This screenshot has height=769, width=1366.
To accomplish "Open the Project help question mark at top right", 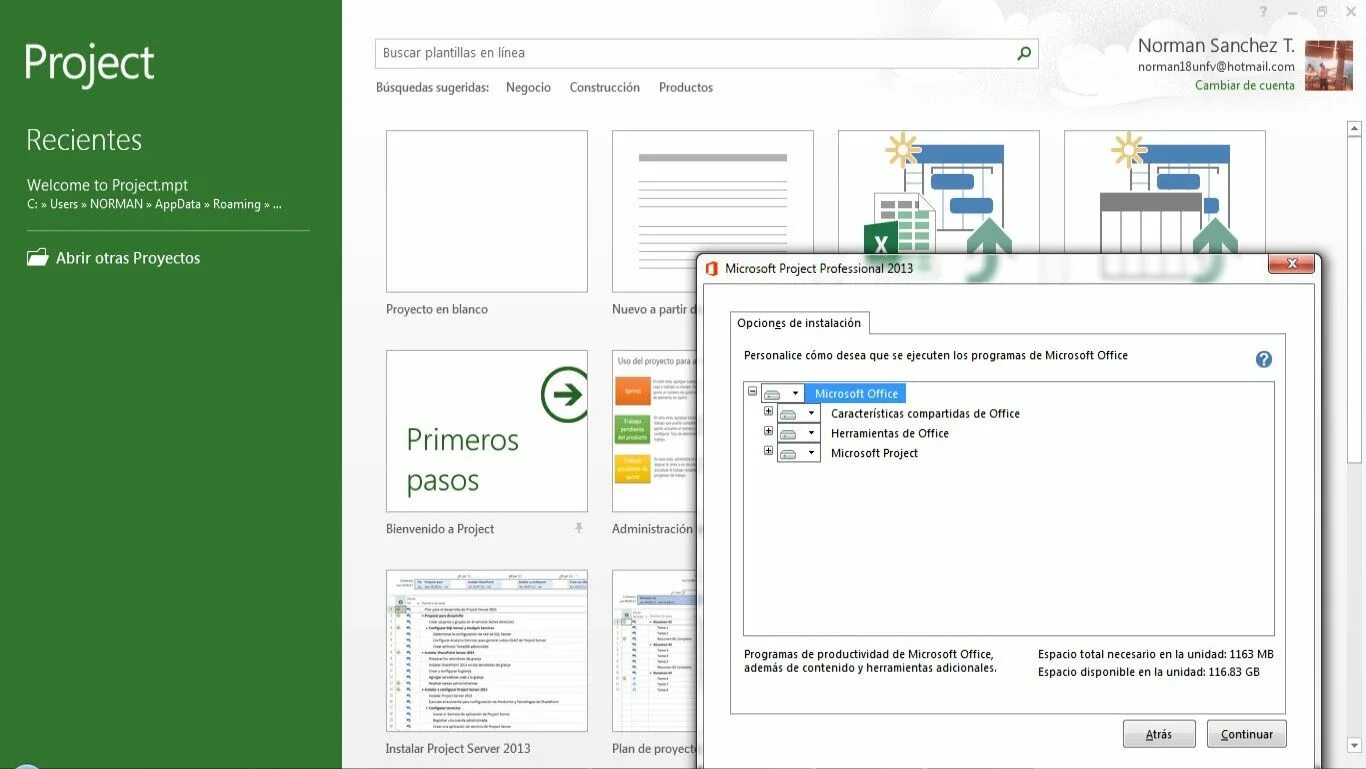I will point(1264,11).
